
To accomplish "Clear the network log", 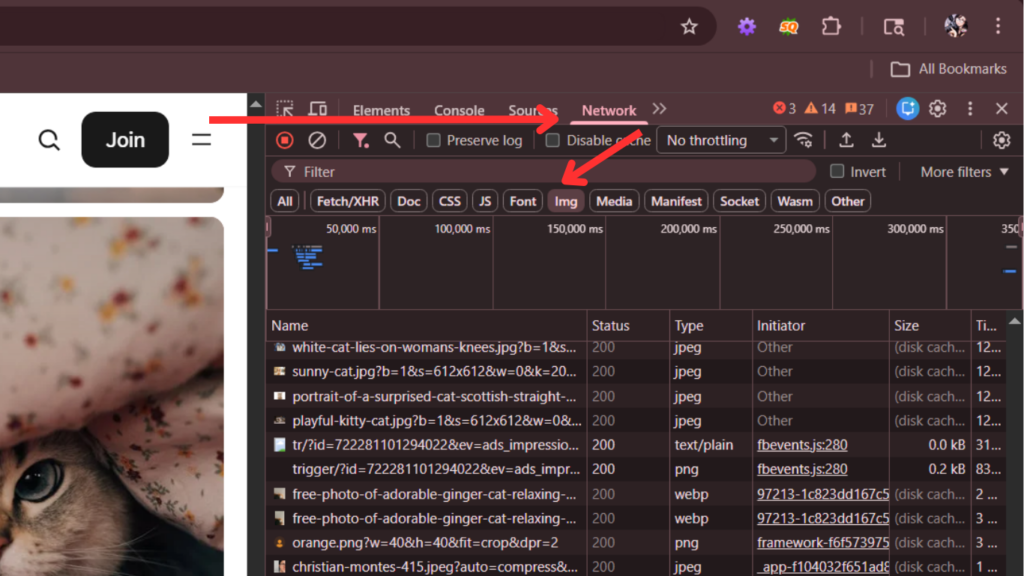I will click(317, 140).
